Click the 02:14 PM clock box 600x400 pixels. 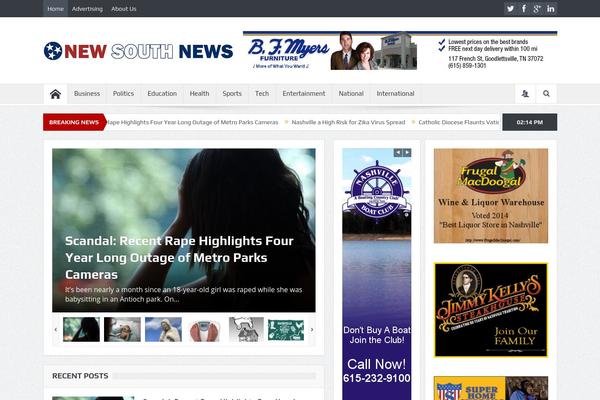tap(530, 122)
